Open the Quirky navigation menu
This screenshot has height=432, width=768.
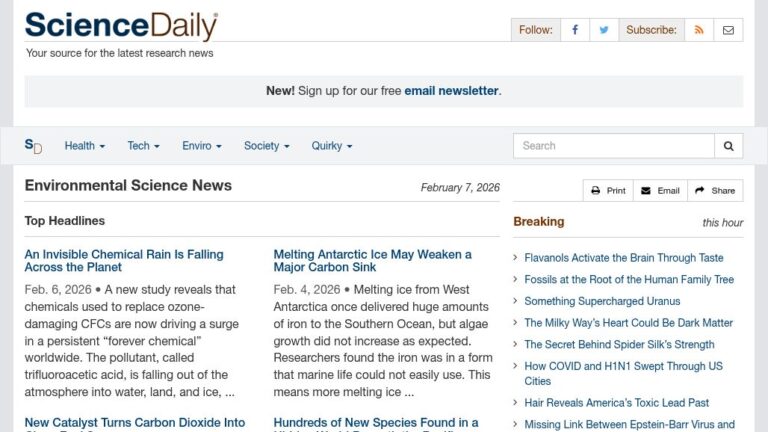[x=331, y=146]
